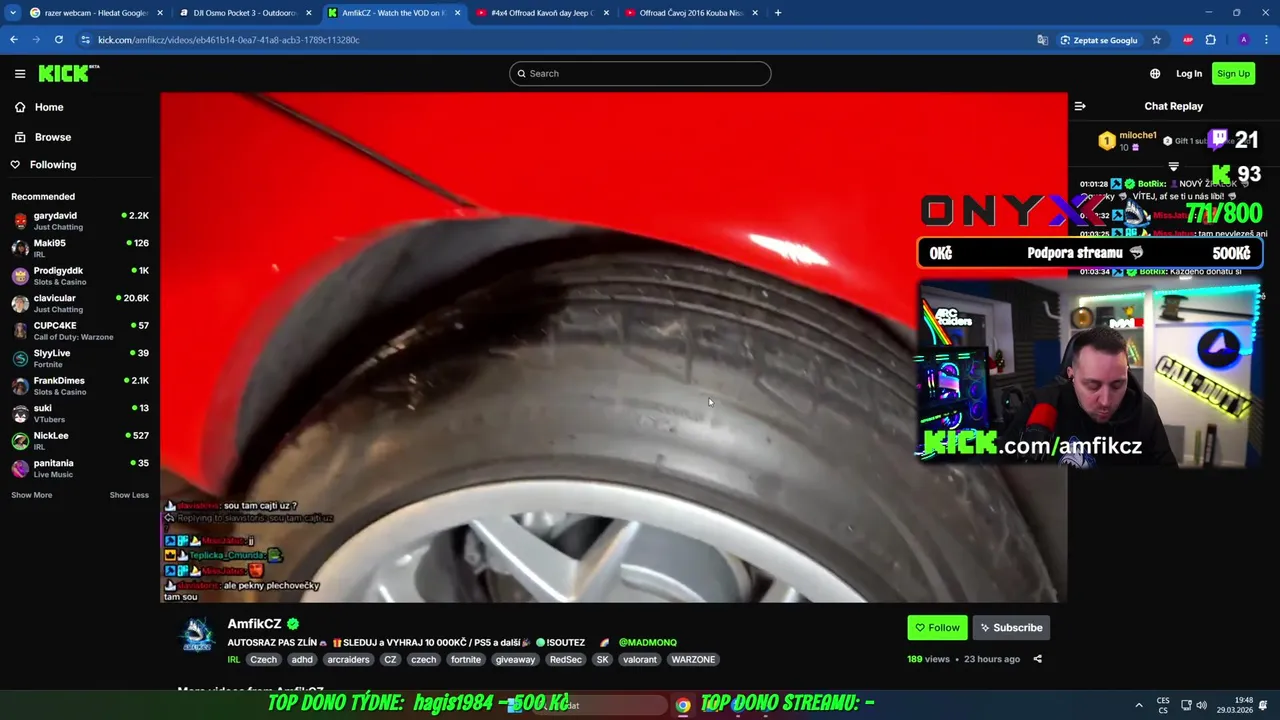Reload the current page
Viewport: 1280px width, 720px height.
coord(59,40)
